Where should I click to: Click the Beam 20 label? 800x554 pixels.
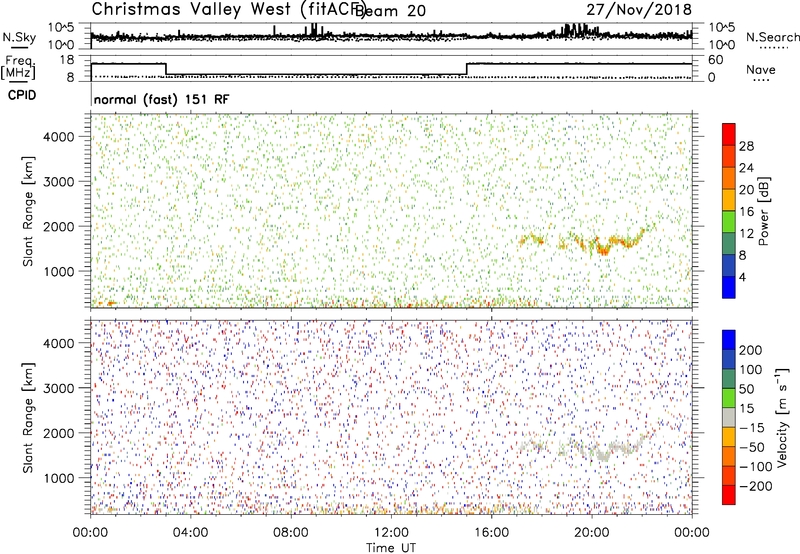(x=390, y=10)
